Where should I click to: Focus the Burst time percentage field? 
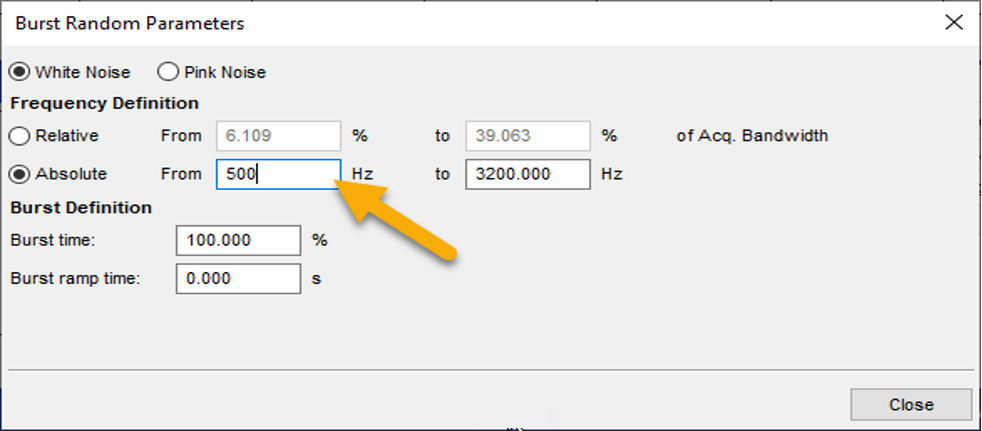pos(238,240)
